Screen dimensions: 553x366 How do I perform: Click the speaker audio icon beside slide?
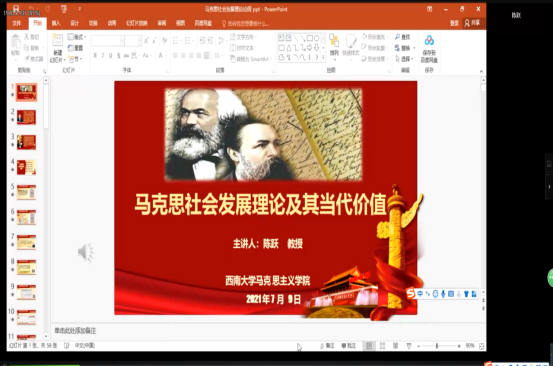point(85,252)
